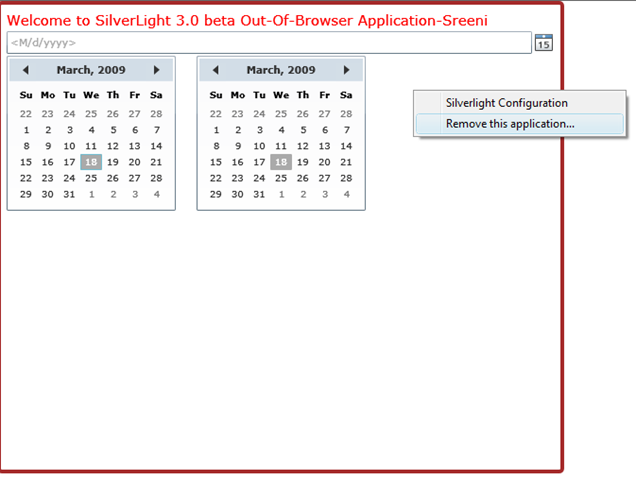Choose day 14 in left calendar
The width and height of the screenshot is (636, 480).
(x=156, y=146)
